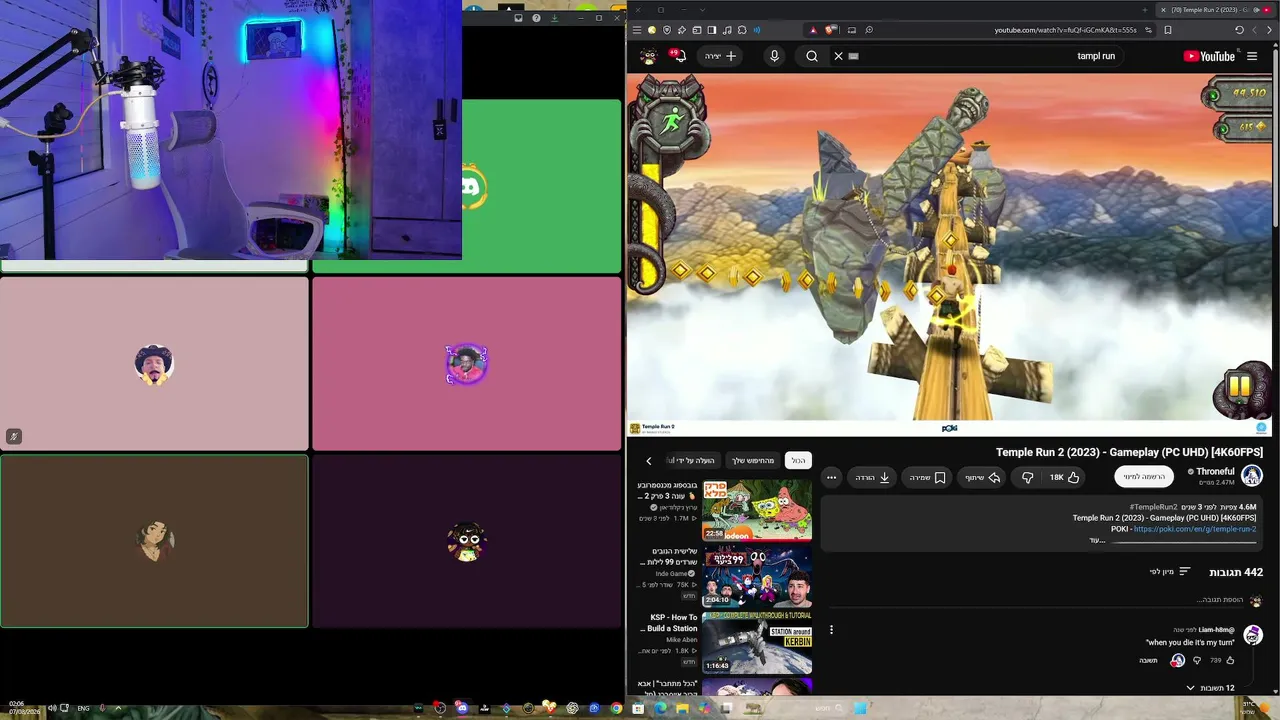Expand the 12 replies under Liam's comment

pos(1210,688)
